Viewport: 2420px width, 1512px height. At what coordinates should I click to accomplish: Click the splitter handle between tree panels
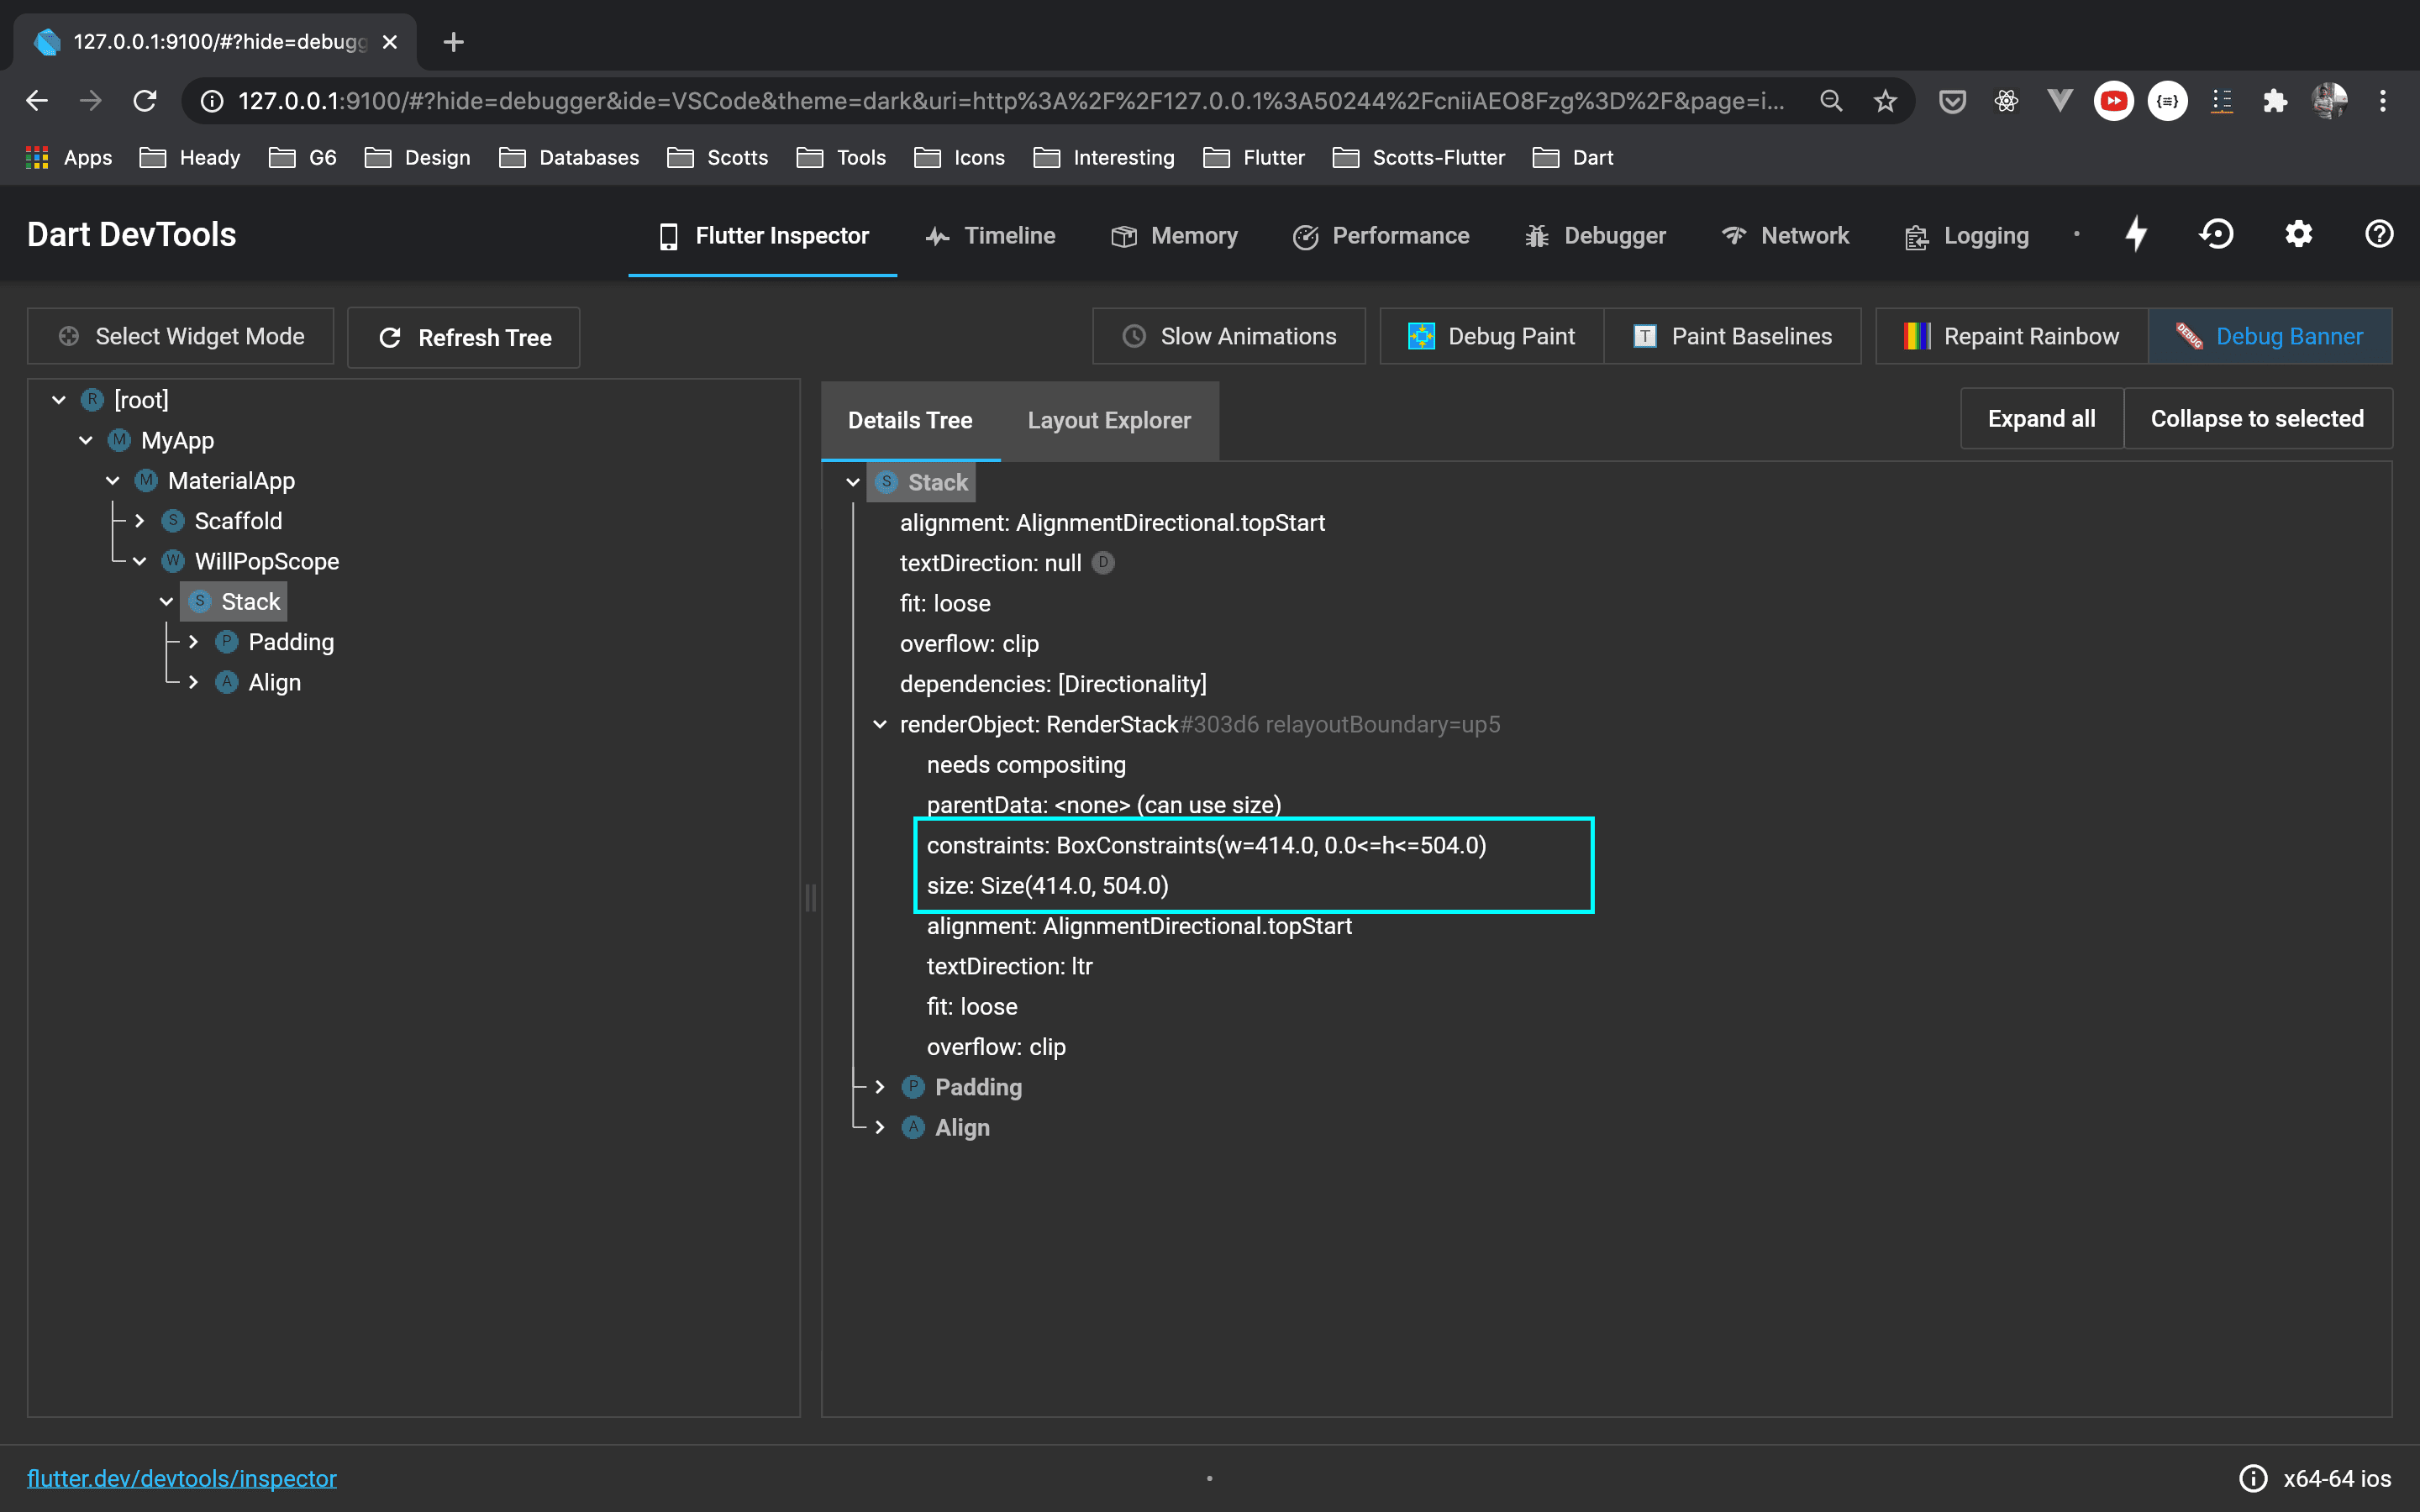click(810, 897)
